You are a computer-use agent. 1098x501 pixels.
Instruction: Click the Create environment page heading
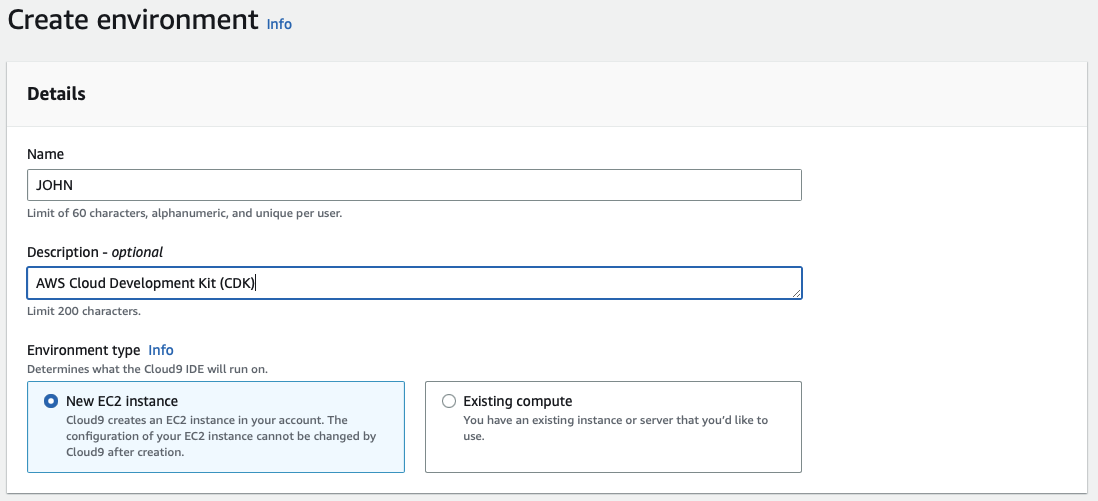click(133, 20)
